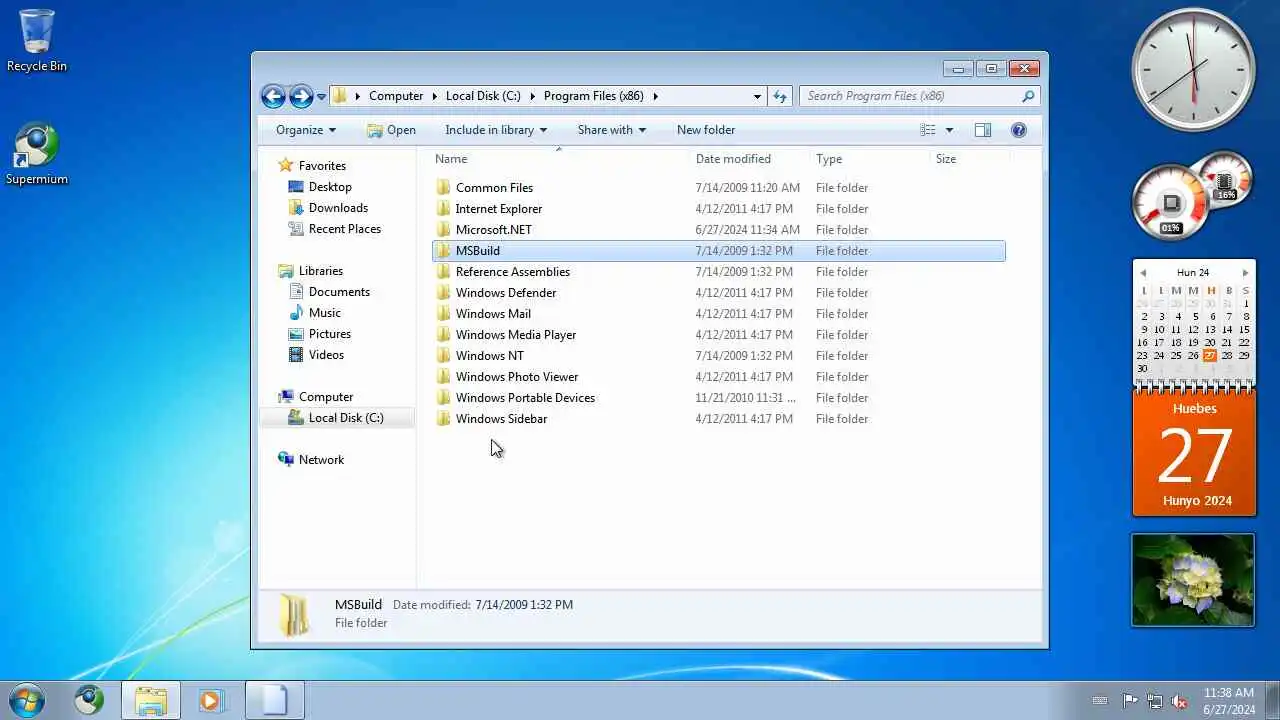Viewport: 1280px width, 720px height.
Task: Open the Include in library menu
Action: click(x=496, y=130)
